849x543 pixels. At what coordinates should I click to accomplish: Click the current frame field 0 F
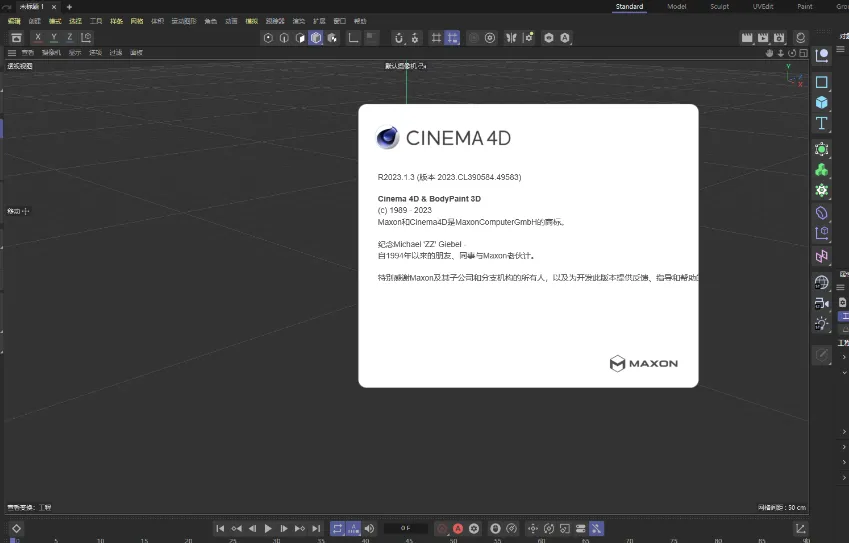click(406, 528)
